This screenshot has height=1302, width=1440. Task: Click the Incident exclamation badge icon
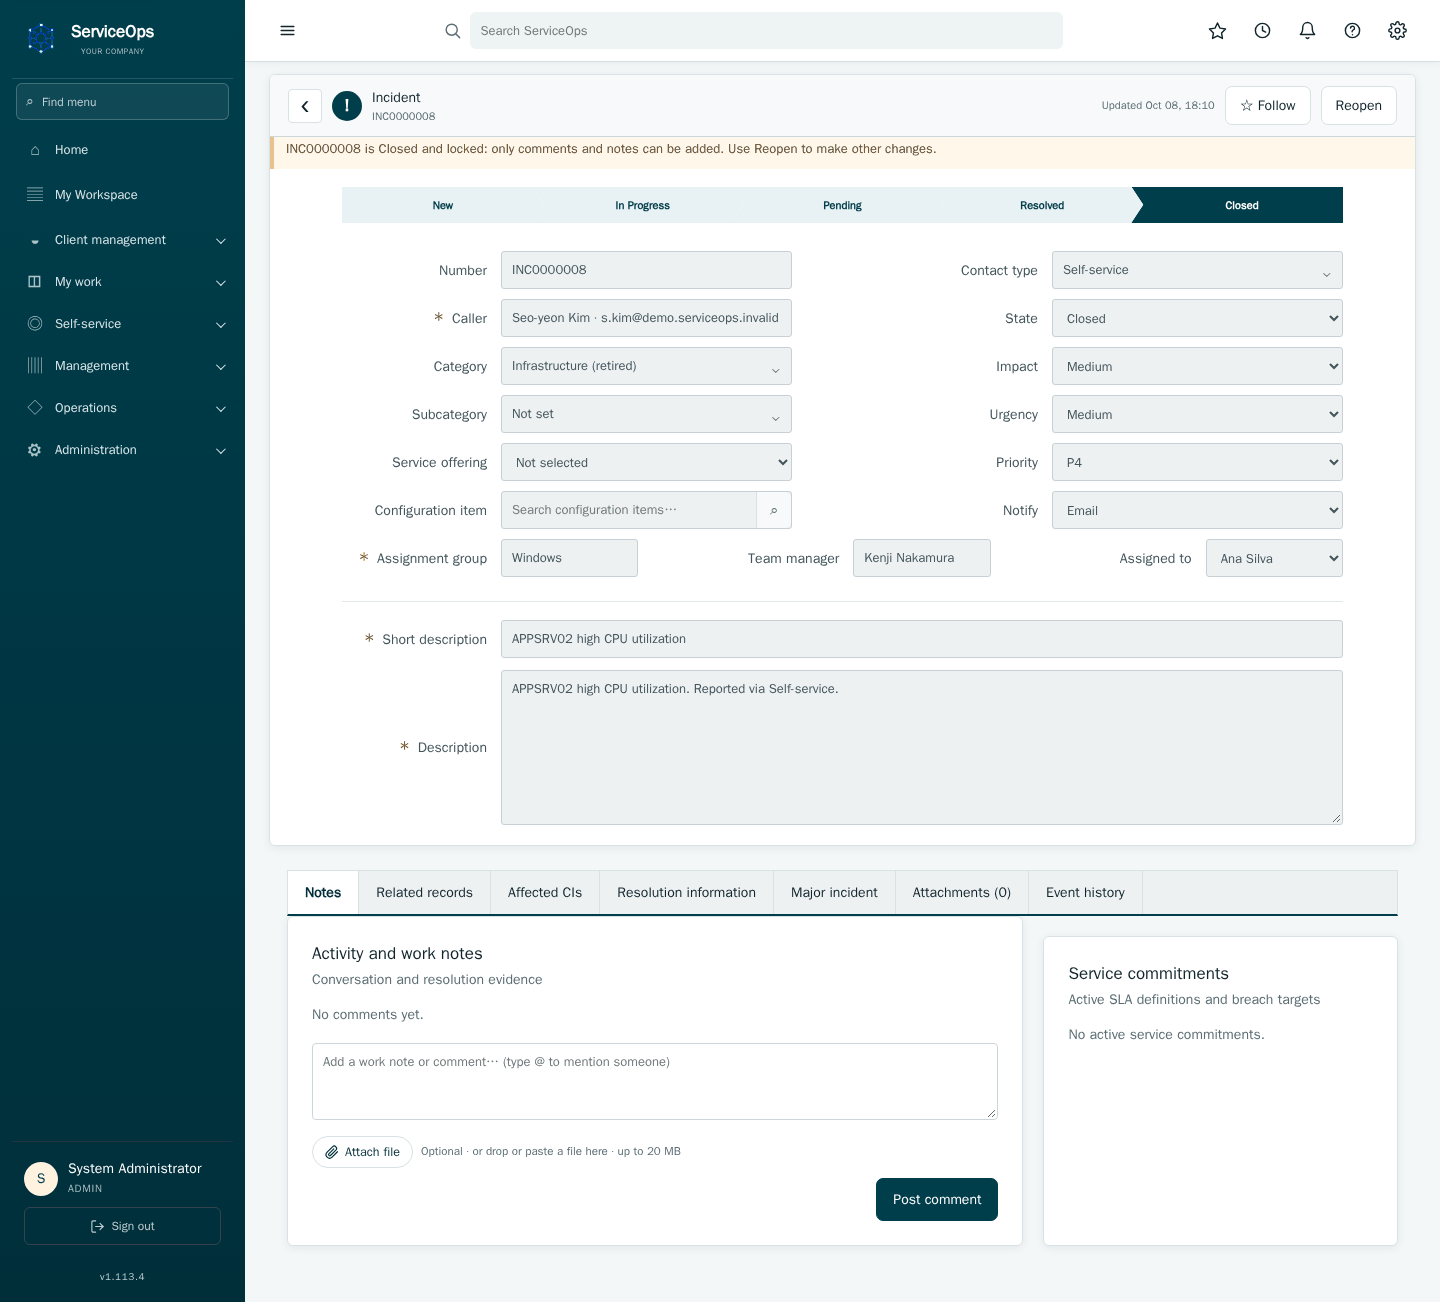[347, 106]
